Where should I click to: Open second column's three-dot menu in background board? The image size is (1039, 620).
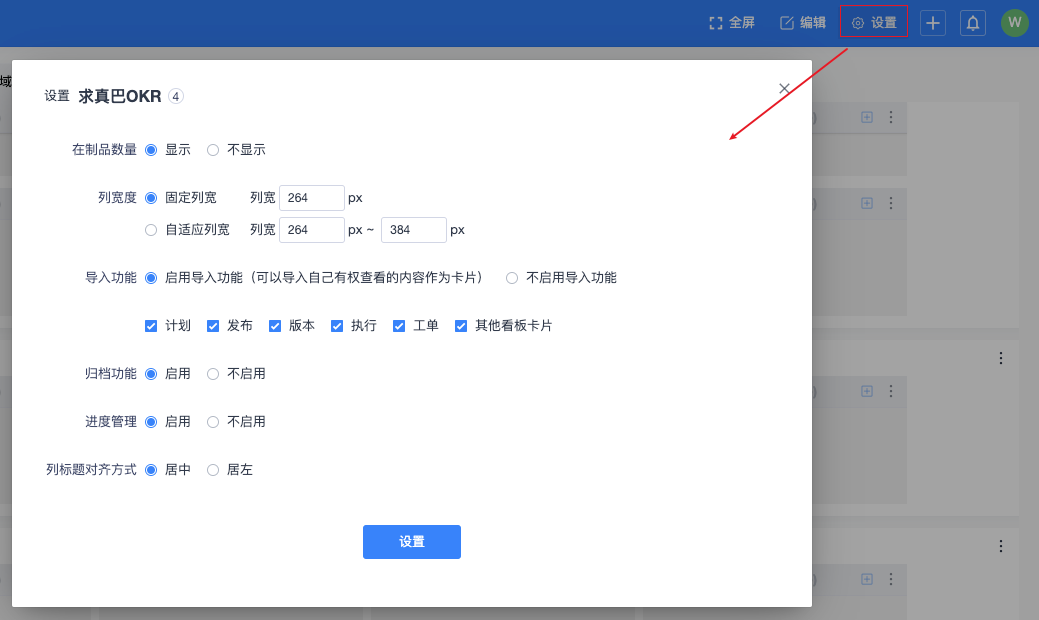click(891, 203)
